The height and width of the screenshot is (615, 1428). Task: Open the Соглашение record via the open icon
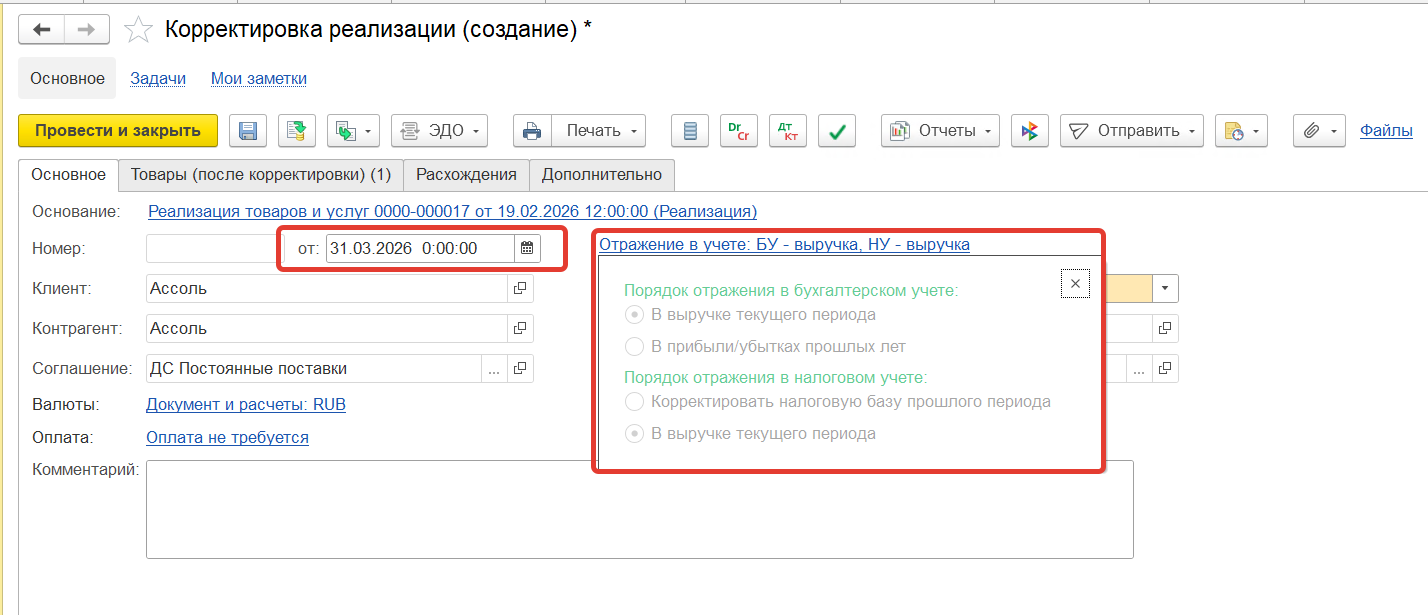[x=521, y=369]
